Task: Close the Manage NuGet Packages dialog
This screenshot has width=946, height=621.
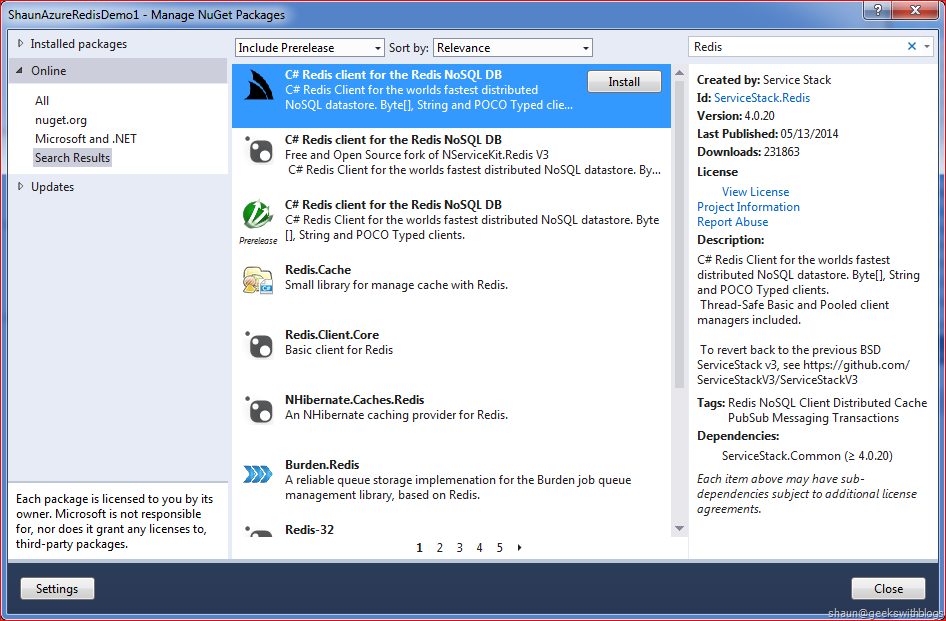Action: click(x=888, y=588)
